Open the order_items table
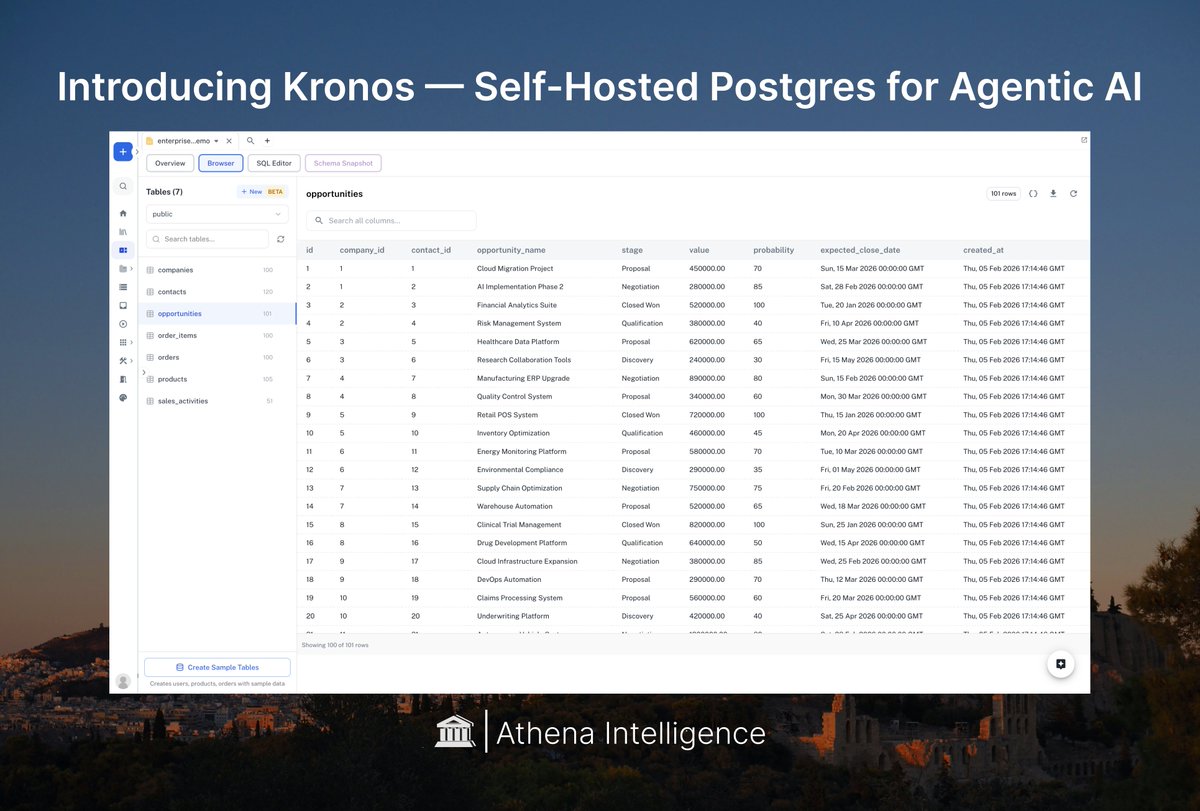 [216, 335]
